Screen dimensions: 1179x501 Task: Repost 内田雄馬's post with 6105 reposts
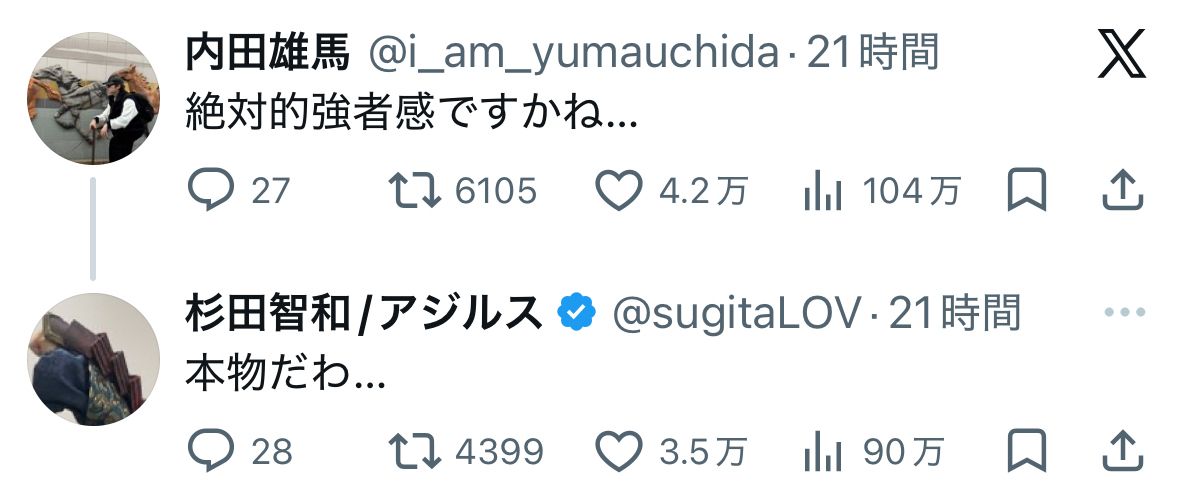[x=414, y=191]
